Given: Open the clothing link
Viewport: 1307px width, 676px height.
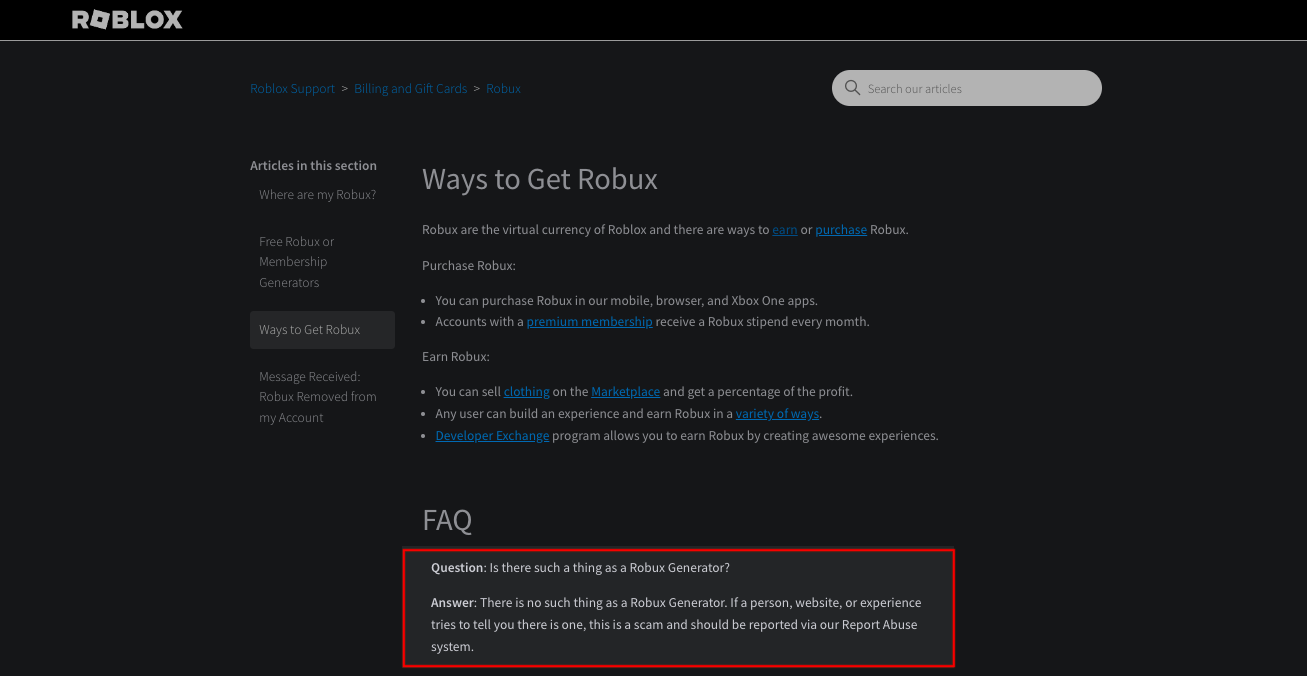Looking at the screenshot, I should click(527, 392).
